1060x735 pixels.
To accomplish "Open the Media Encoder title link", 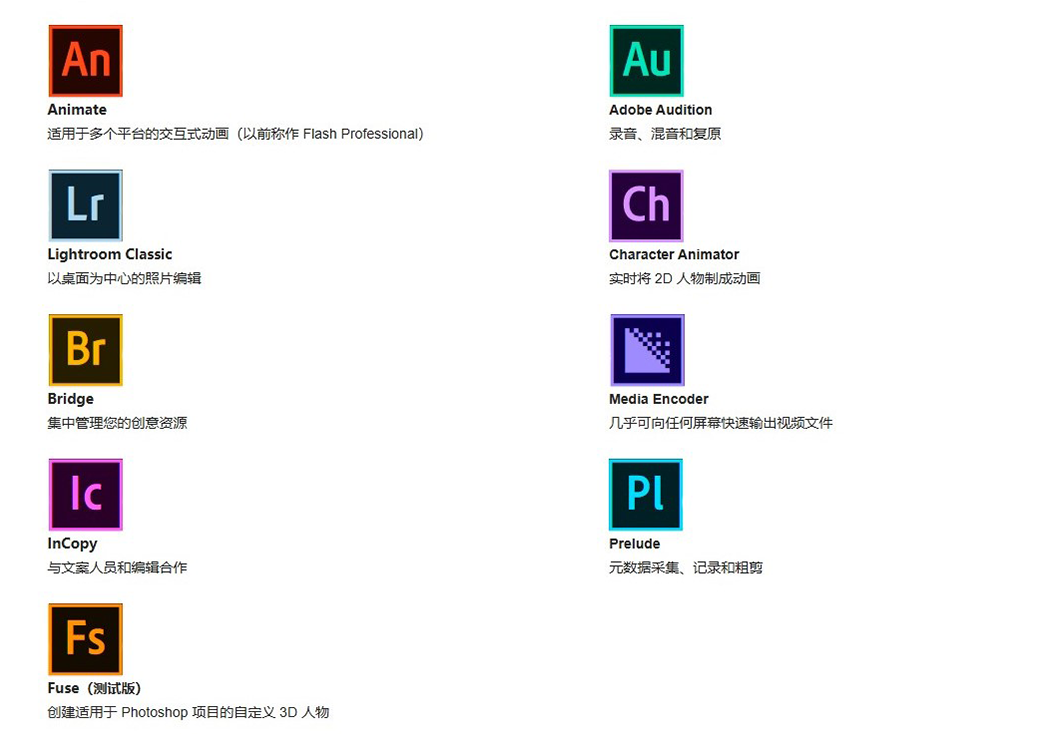I will pos(658,399).
